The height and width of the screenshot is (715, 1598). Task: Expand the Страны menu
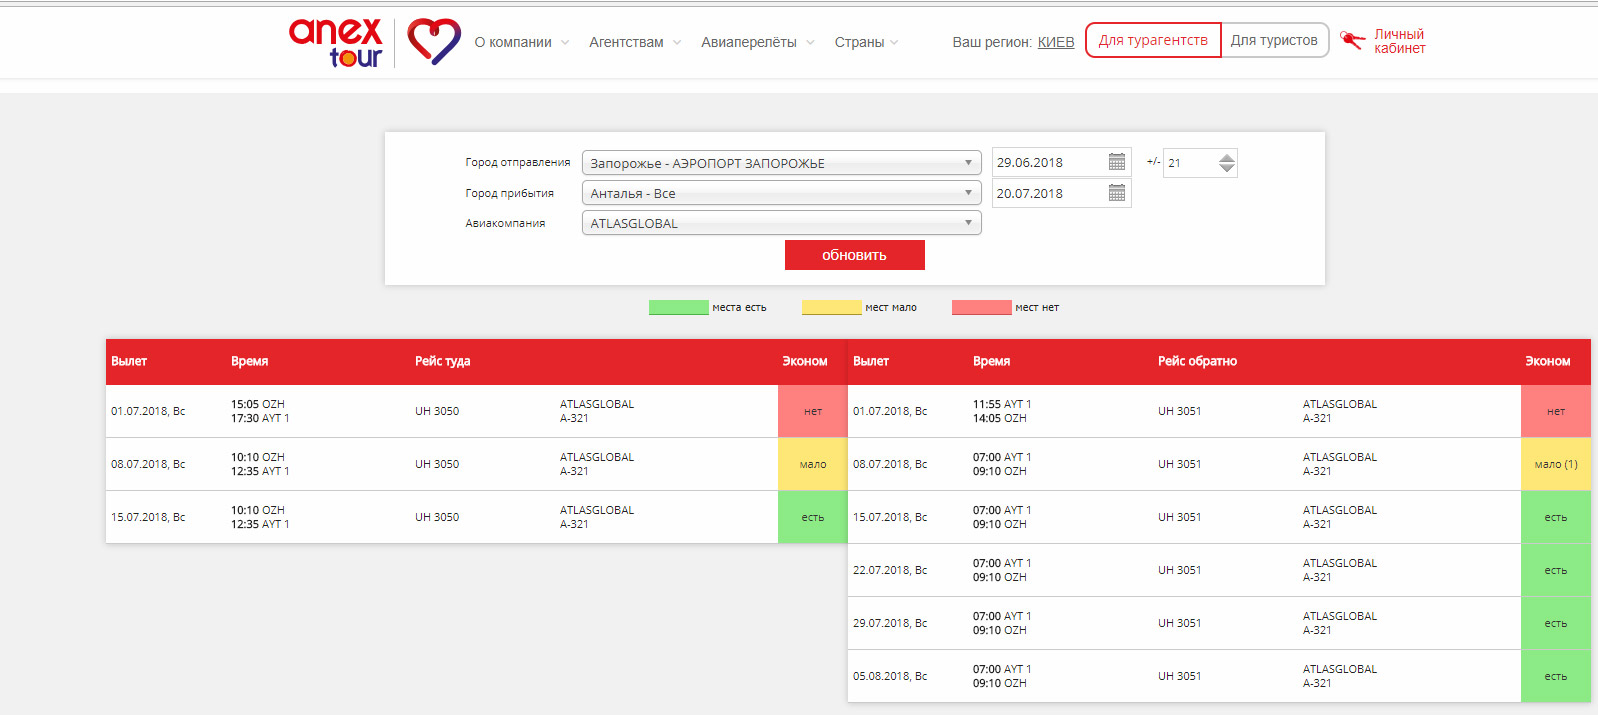coord(867,42)
